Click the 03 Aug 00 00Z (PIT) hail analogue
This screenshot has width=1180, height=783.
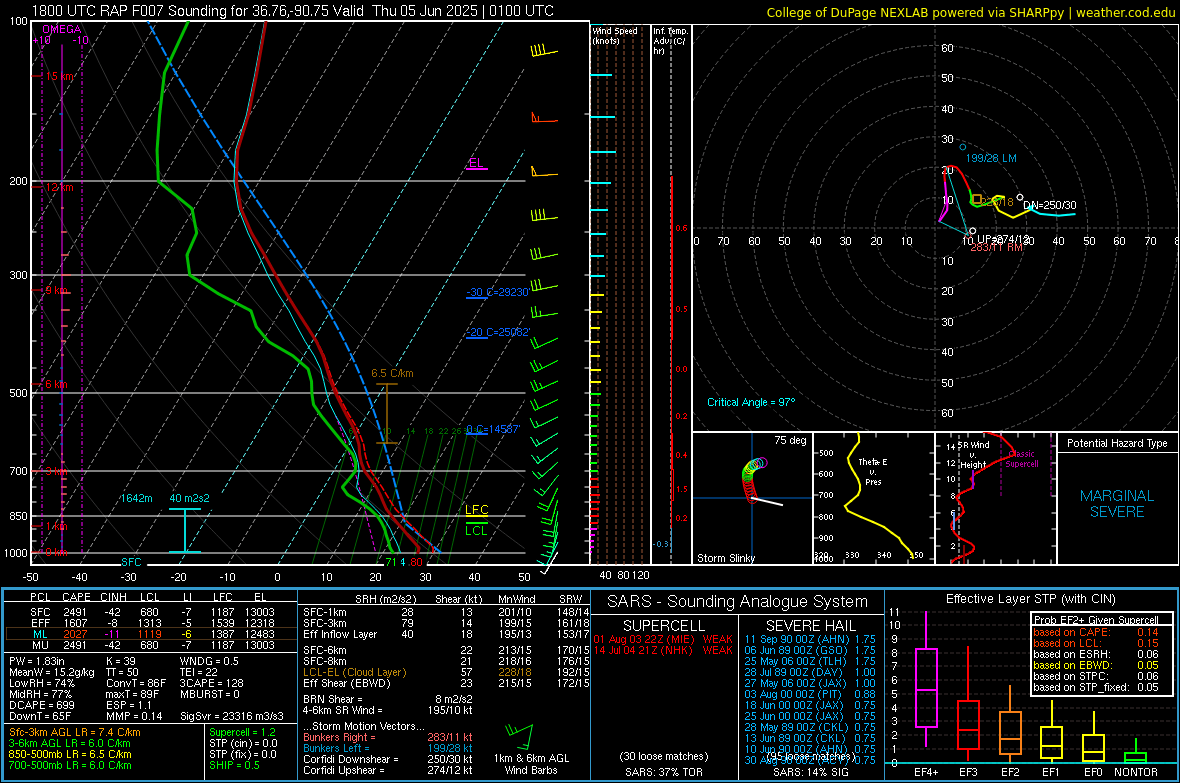pyautogui.click(x=810, y=694)
